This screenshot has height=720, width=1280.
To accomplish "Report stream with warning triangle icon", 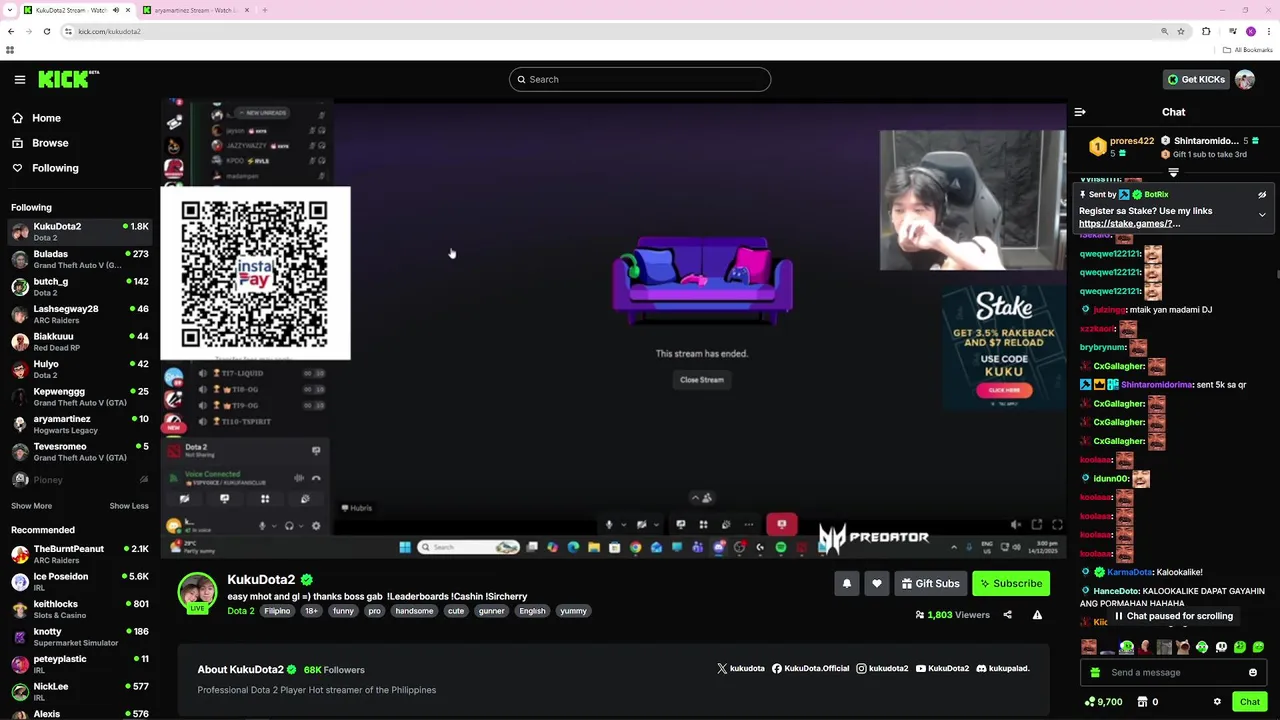I will [x=1037, y=615].
